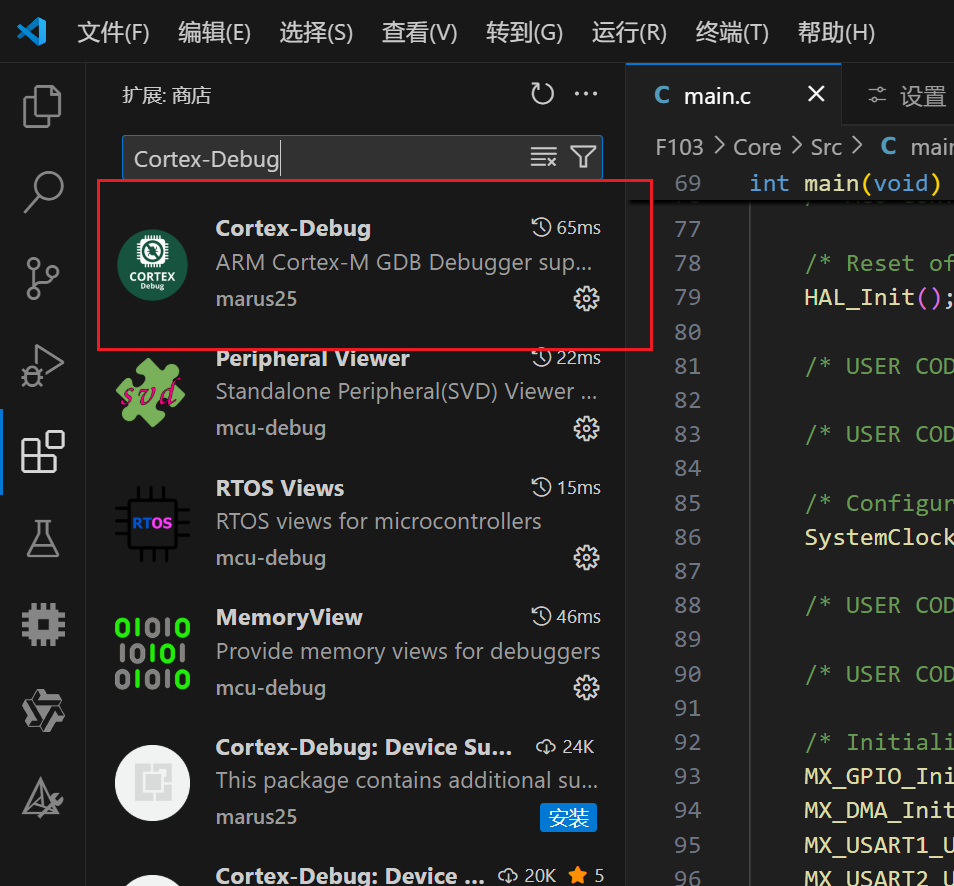This screenshot has width=954, height=886.
Task: Install Cortex-Debug Device Support with 安装 button
Action: tap(568, 817)
